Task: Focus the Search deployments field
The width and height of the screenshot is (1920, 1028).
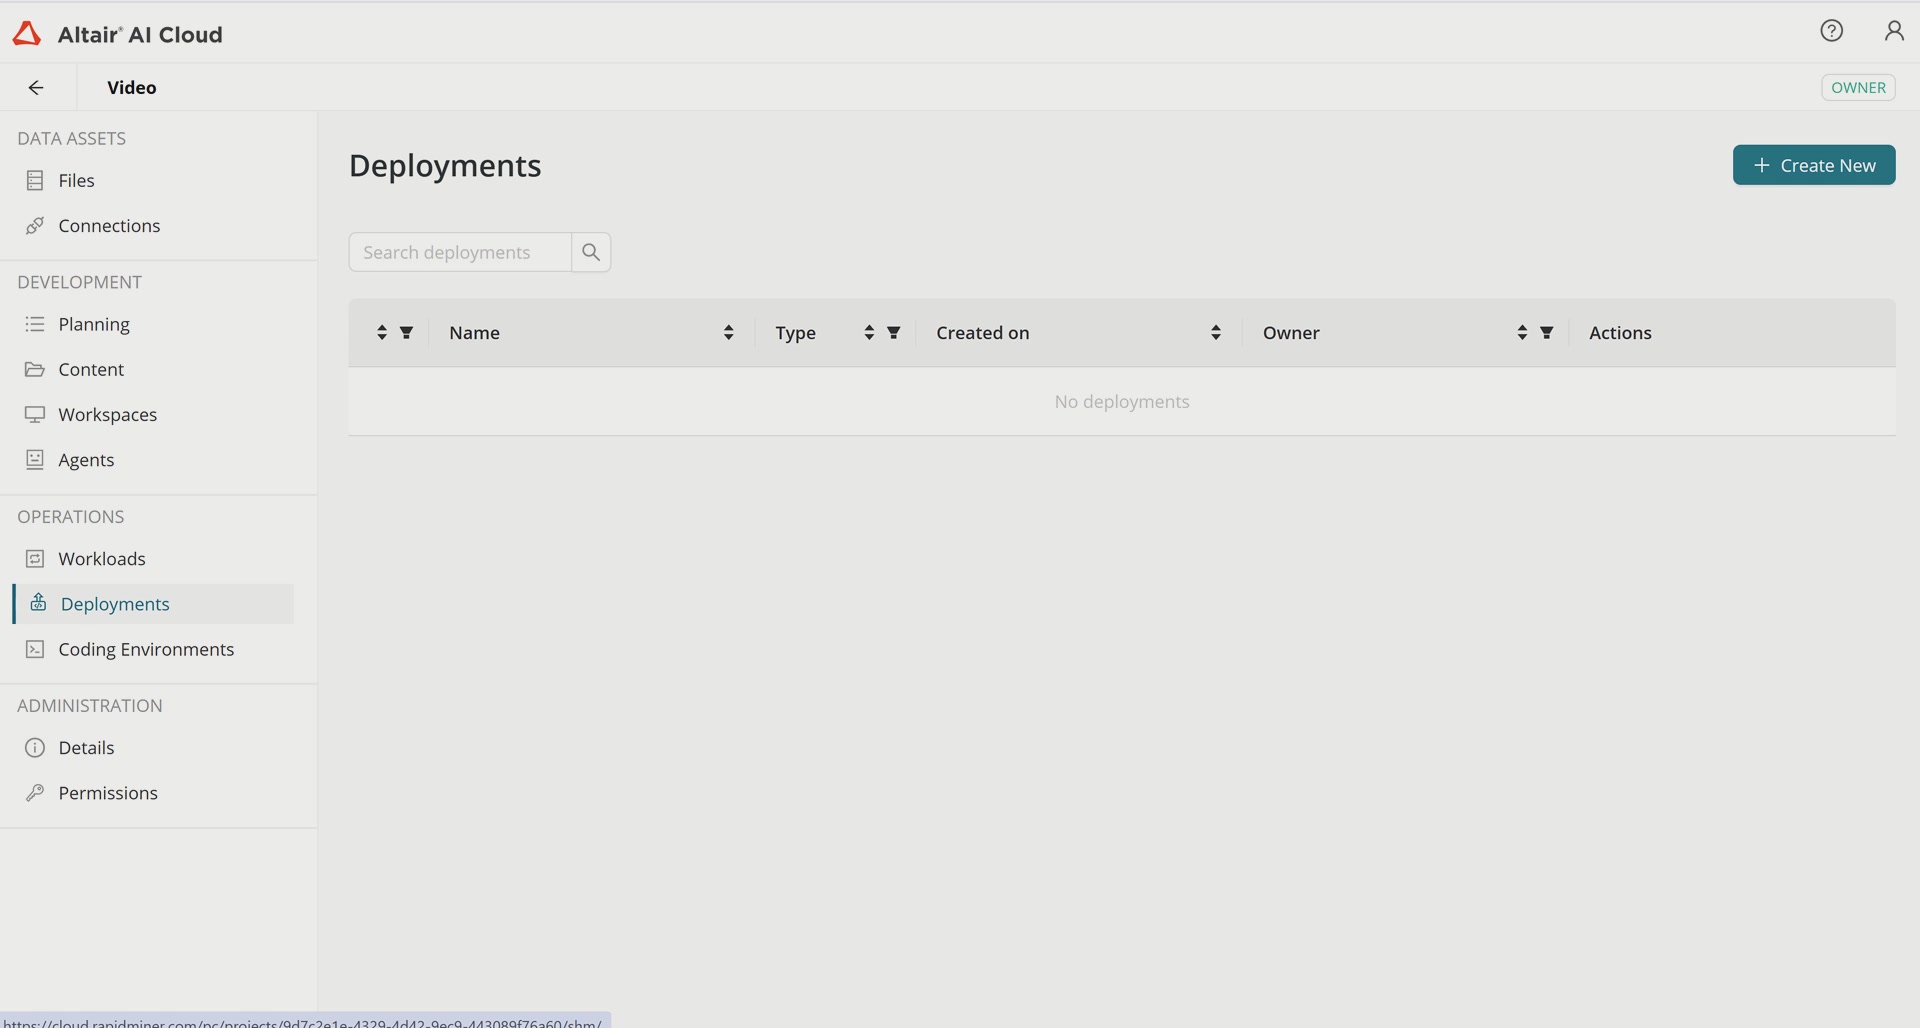Action: coord(460,253)
